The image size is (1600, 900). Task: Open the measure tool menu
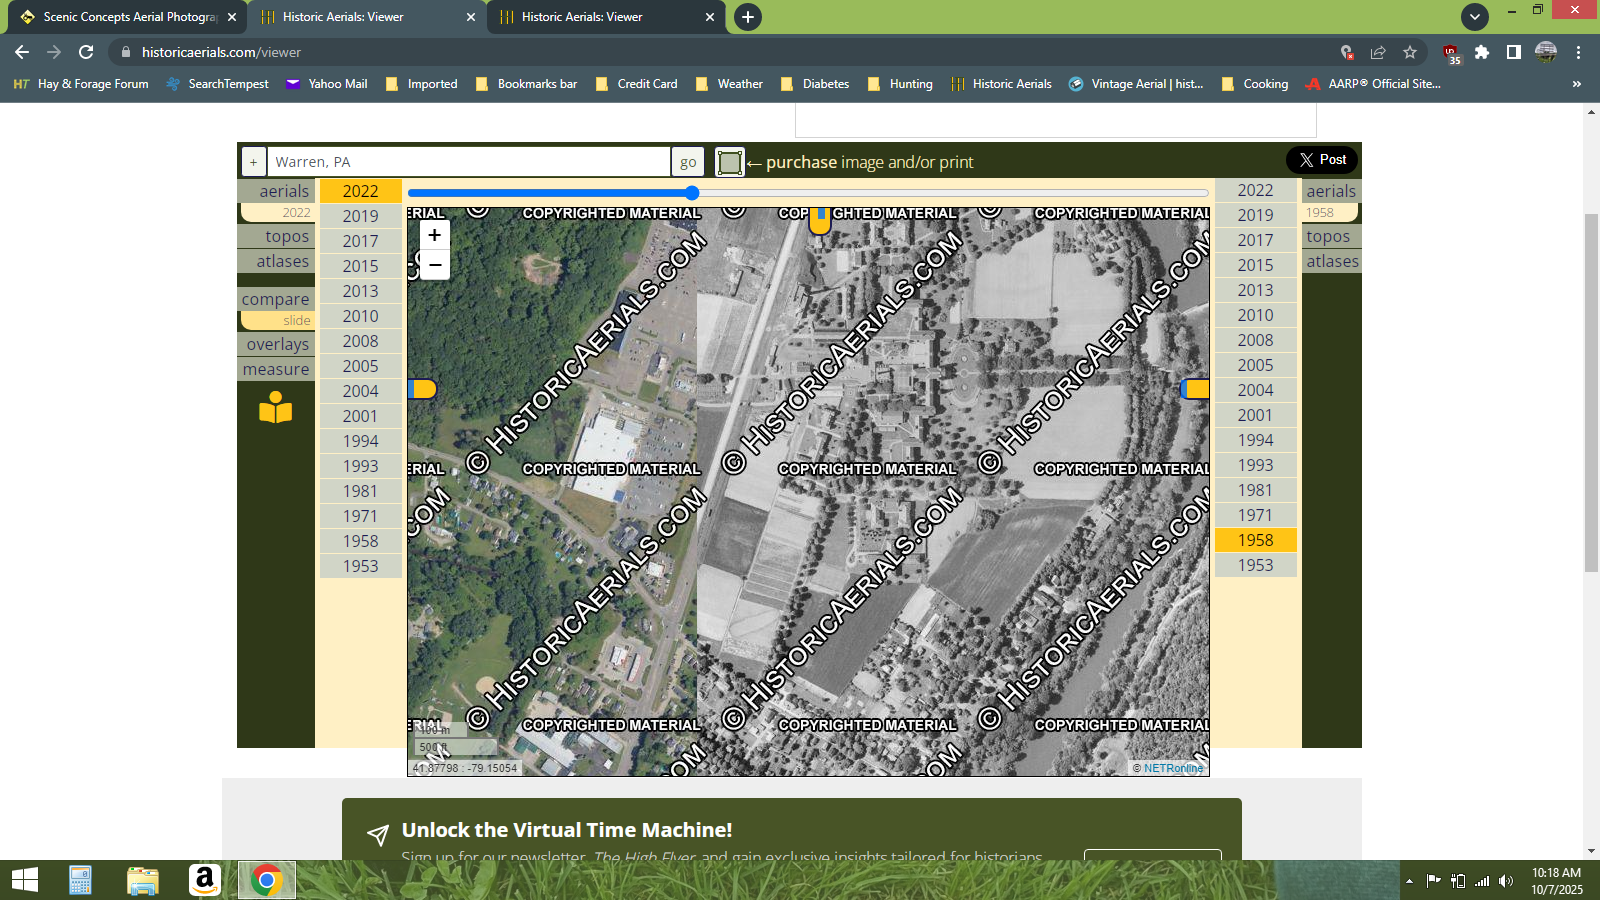click(276, 369)
